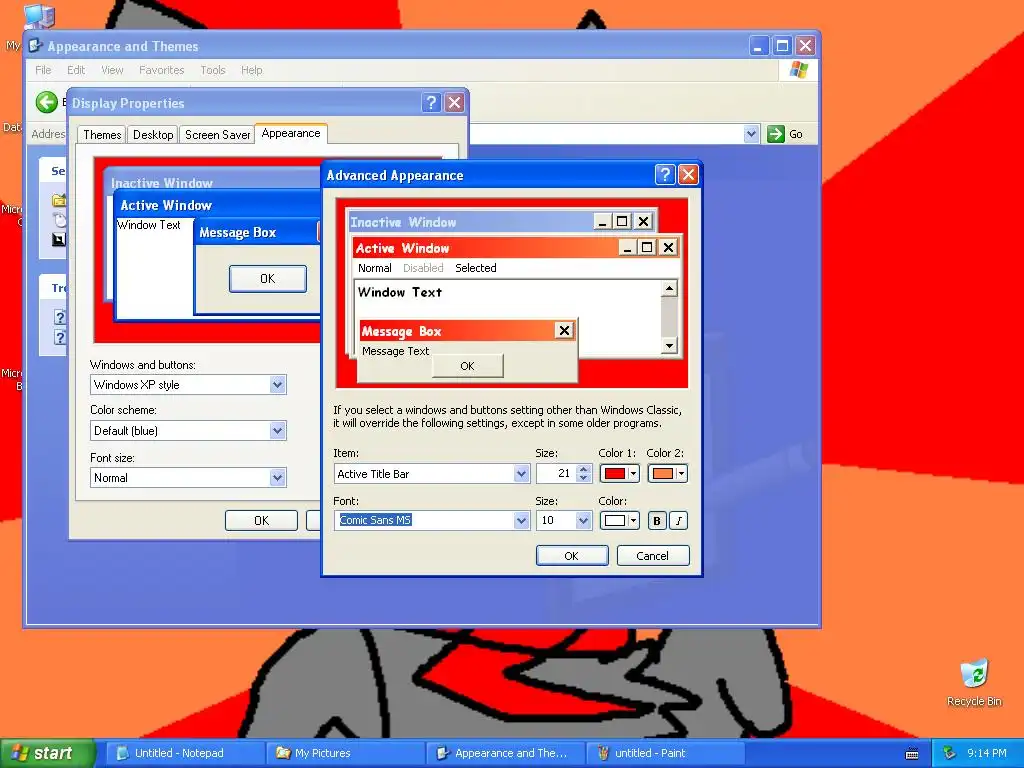The image size is (1024, 768).
Task: Click the keyboard icon in system tray
Action: (x=912, y=754)
